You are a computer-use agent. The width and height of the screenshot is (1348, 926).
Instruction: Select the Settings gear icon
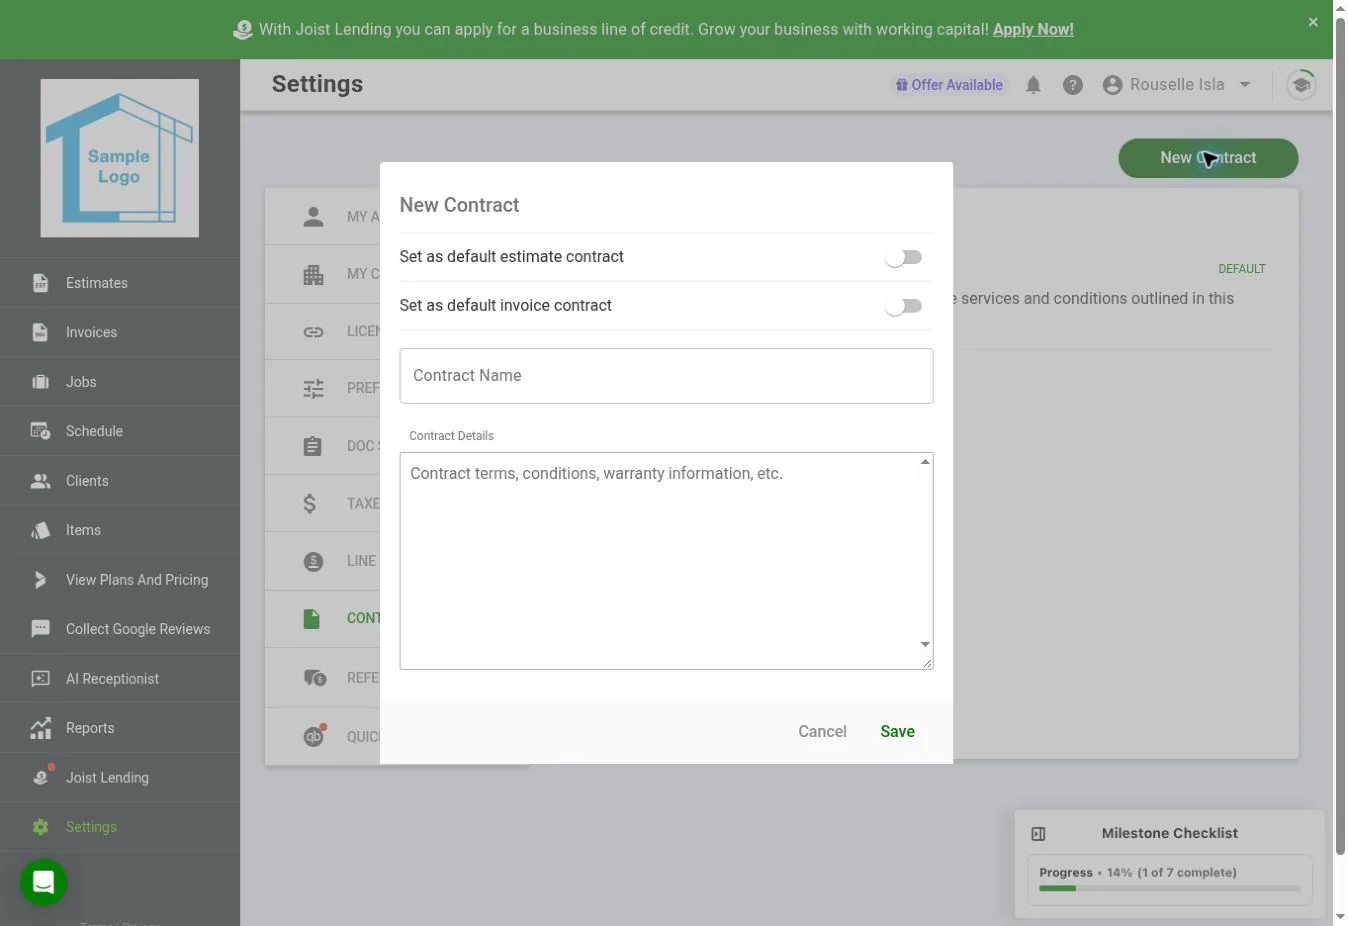(x=40, y=827)
